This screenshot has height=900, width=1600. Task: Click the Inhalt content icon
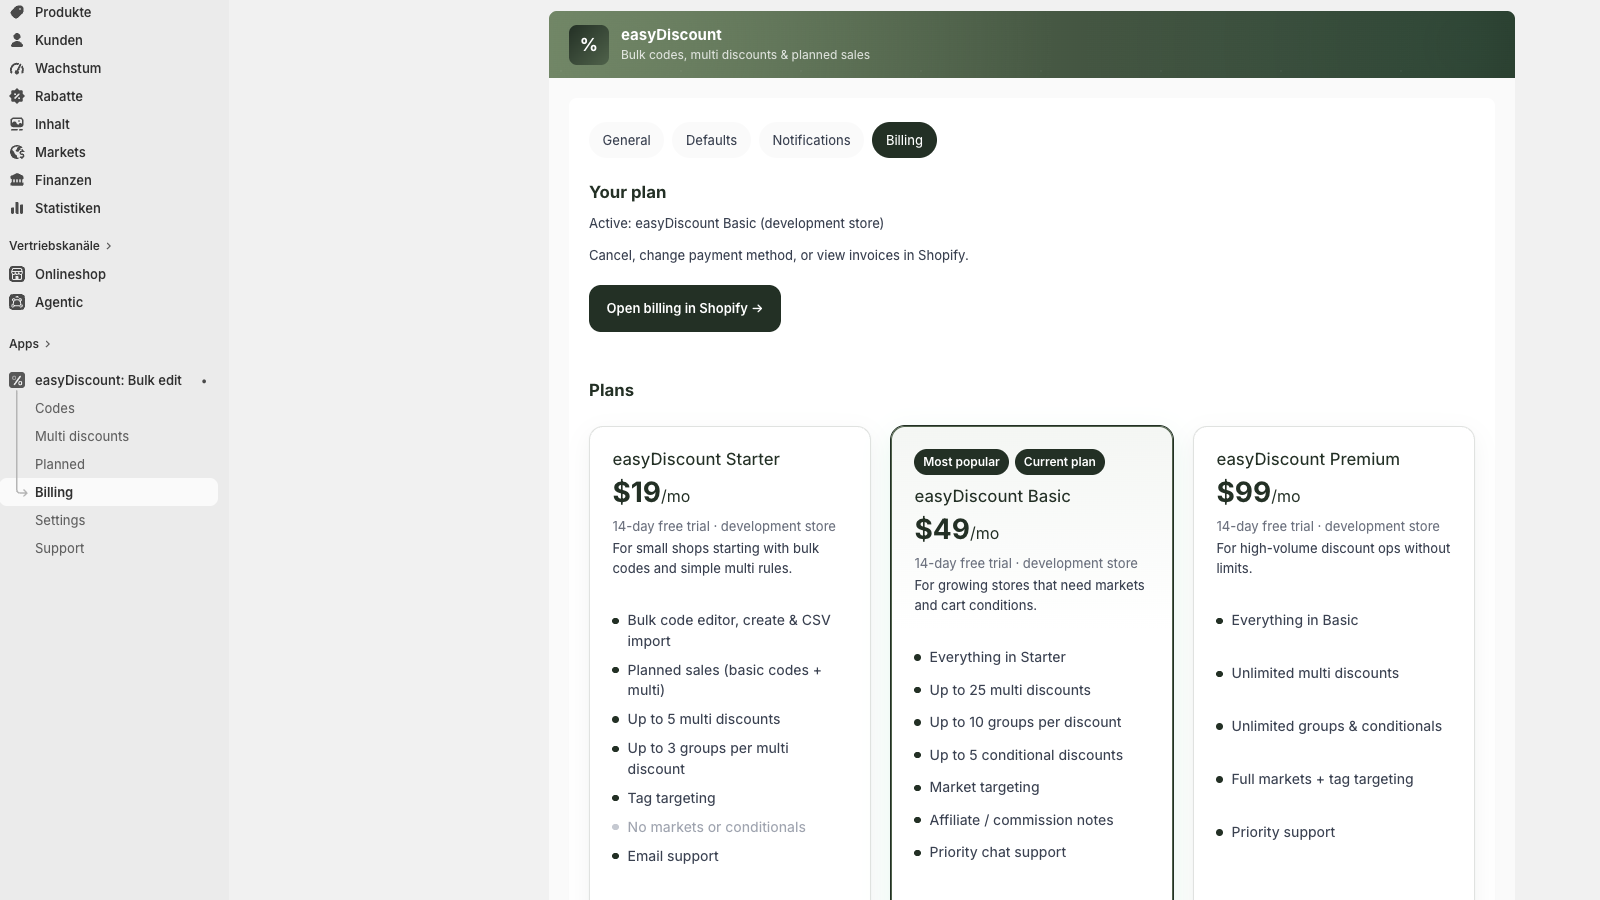(17, 124)
